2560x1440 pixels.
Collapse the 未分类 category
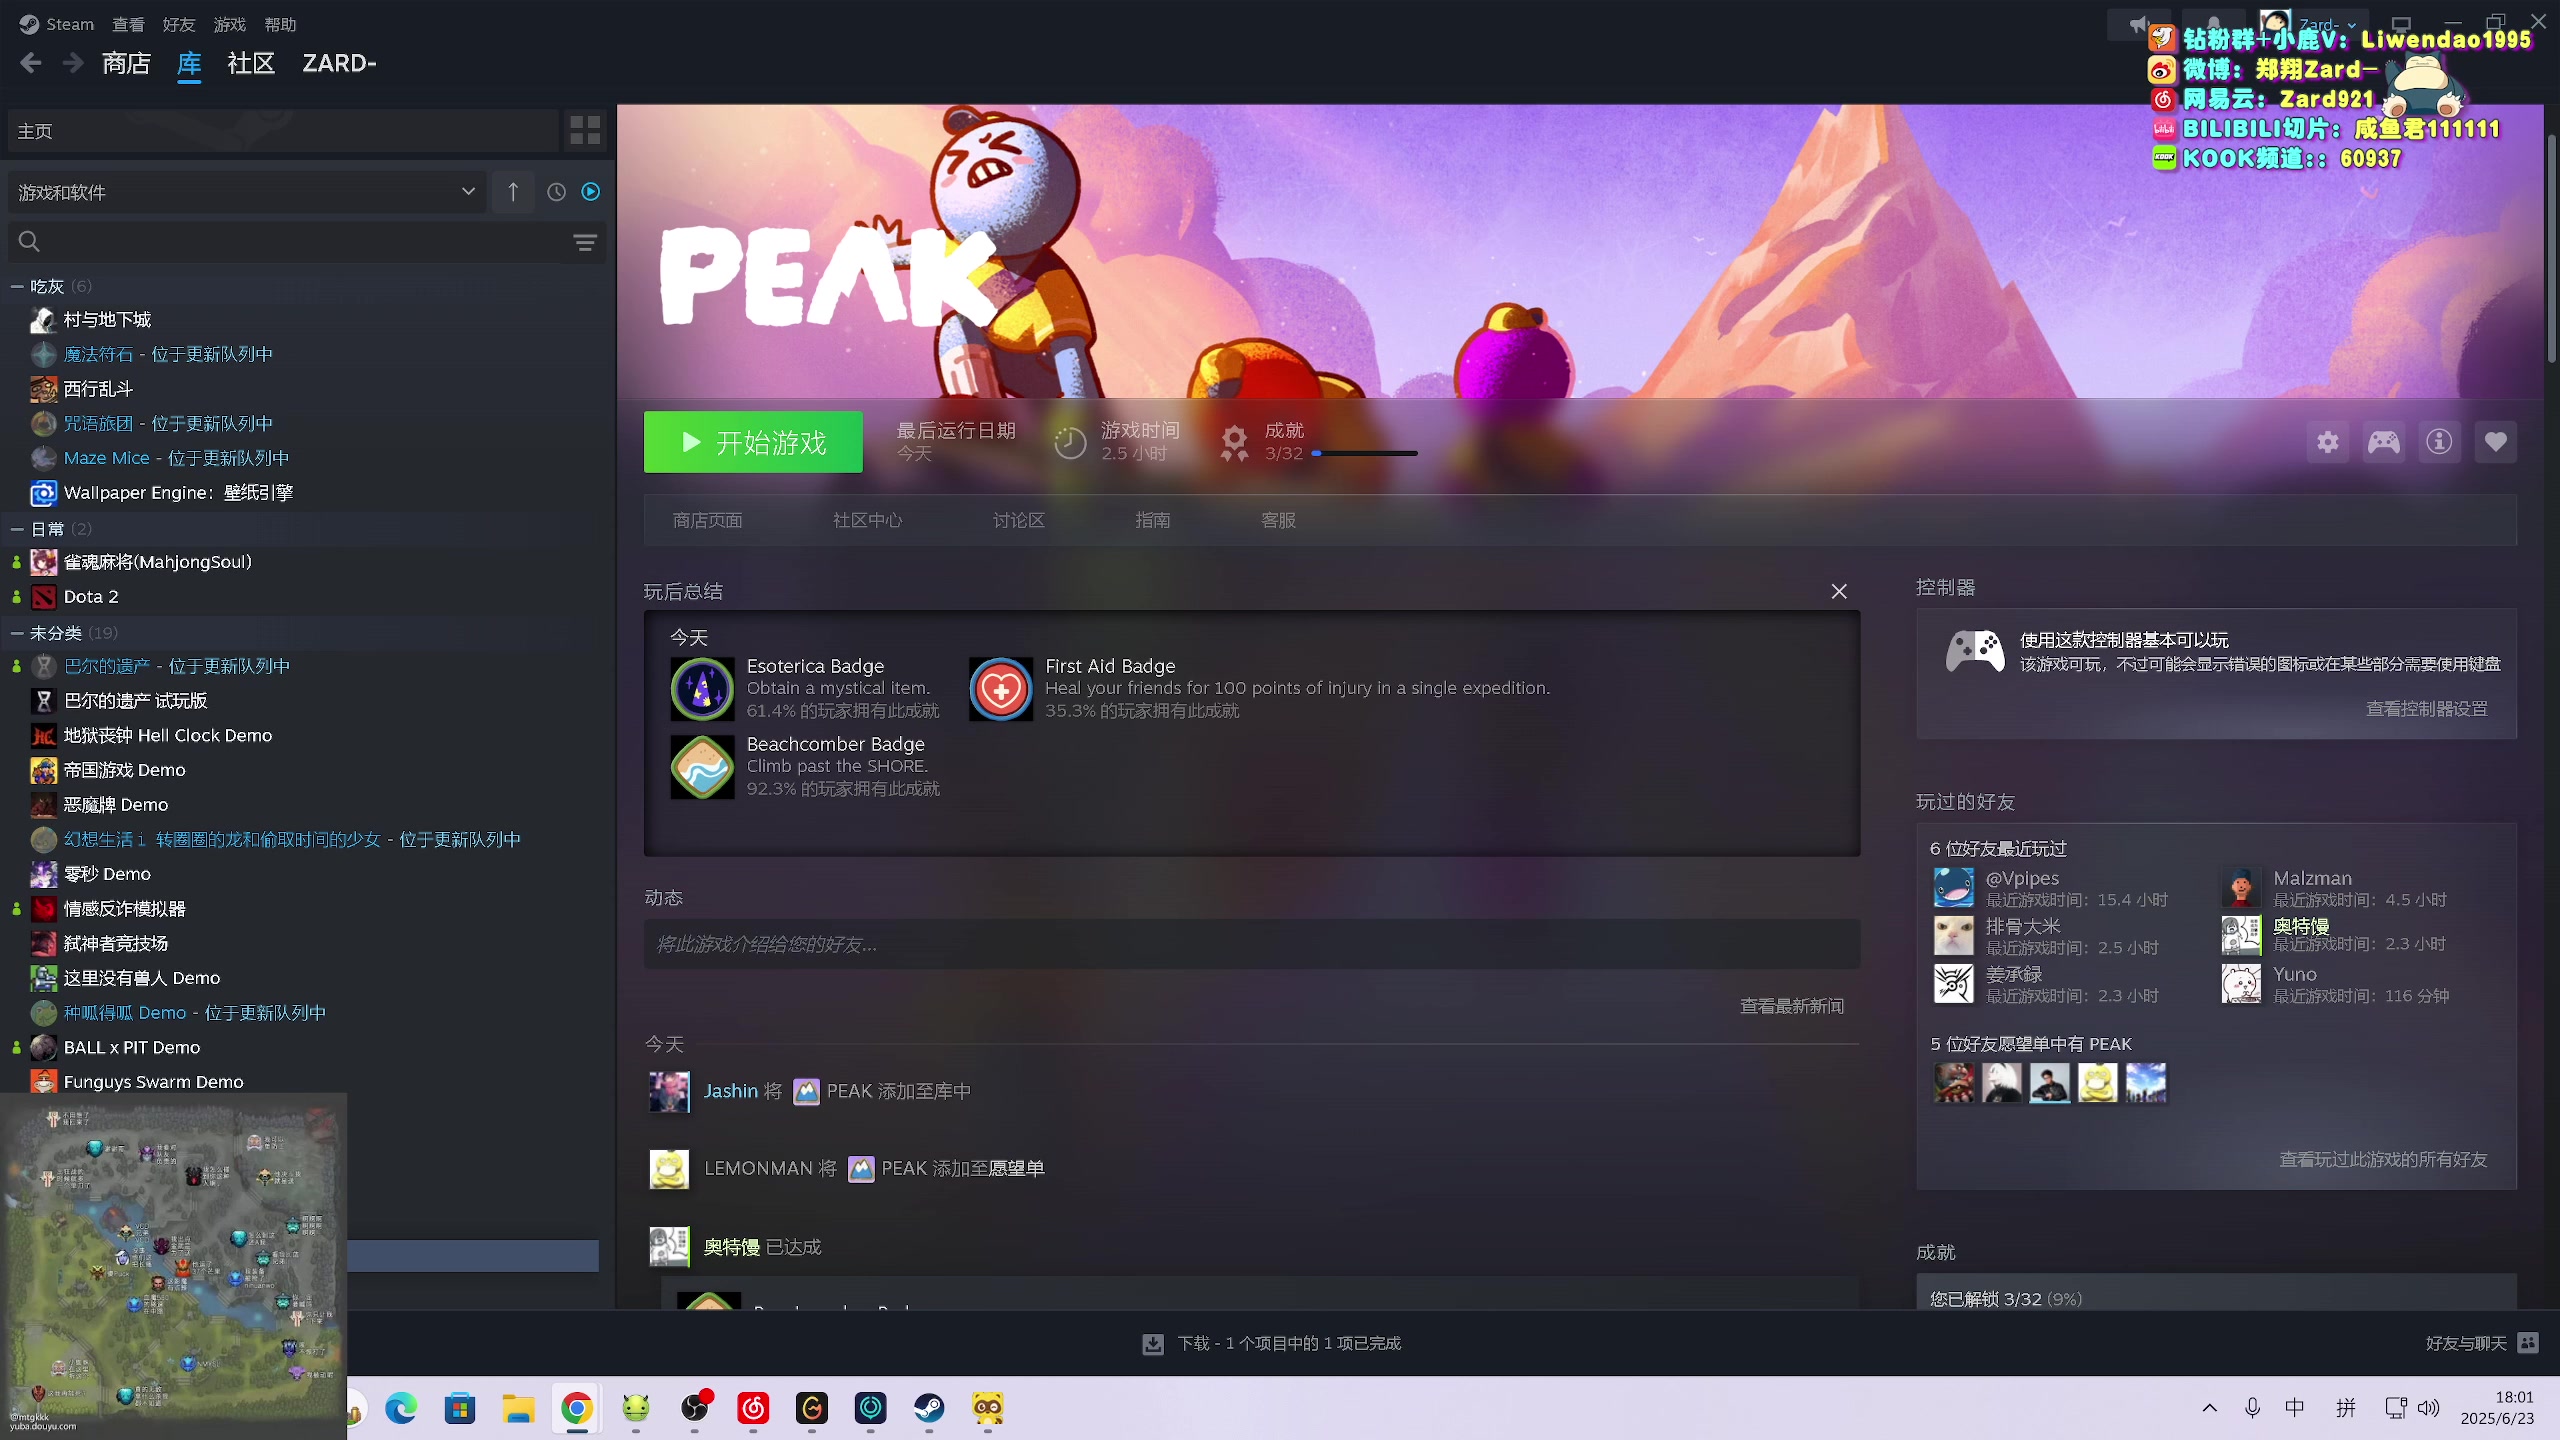(17, 633)
